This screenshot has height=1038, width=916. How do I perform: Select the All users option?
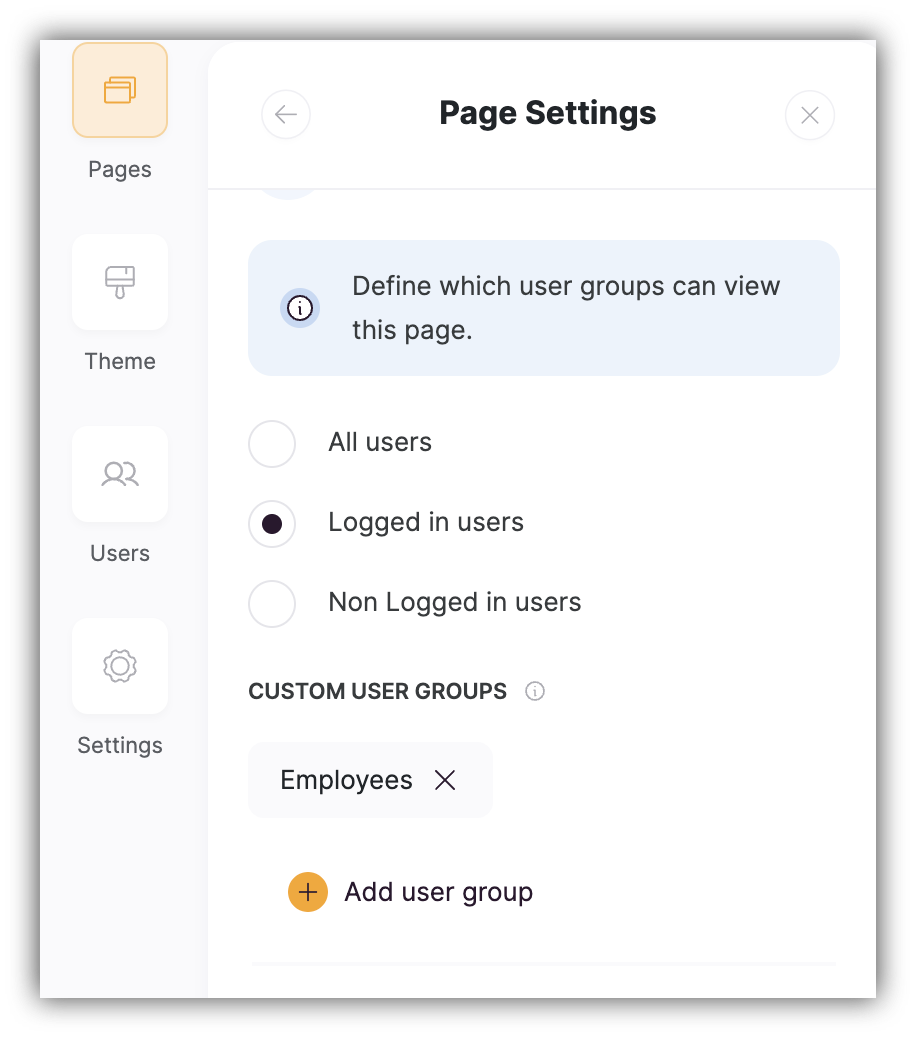coord(271,443)
